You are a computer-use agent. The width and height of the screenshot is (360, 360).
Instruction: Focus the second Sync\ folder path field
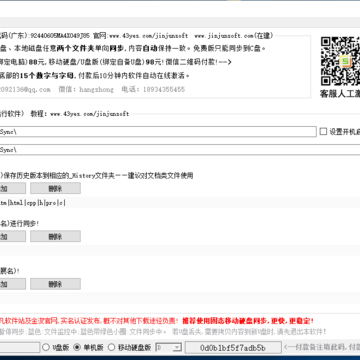[180, 150]
